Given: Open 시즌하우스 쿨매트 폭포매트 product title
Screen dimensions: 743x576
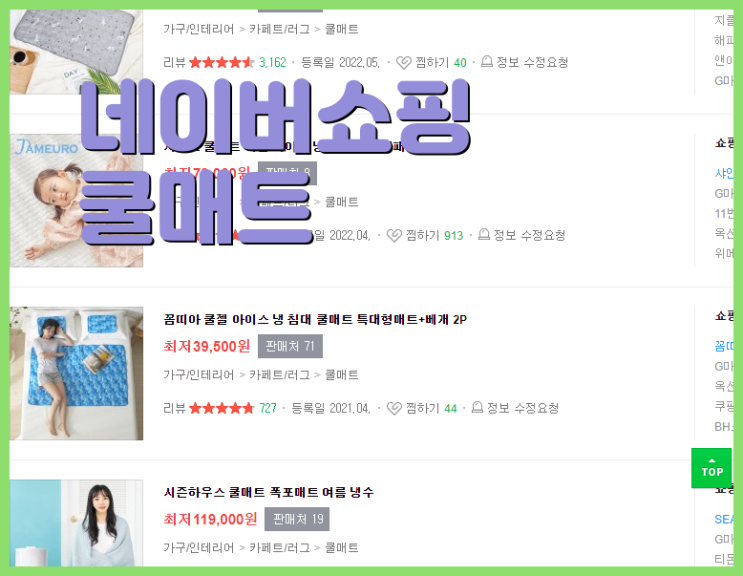Looking at the screenshot, I should pyautogui.click(x=269, y=493).
